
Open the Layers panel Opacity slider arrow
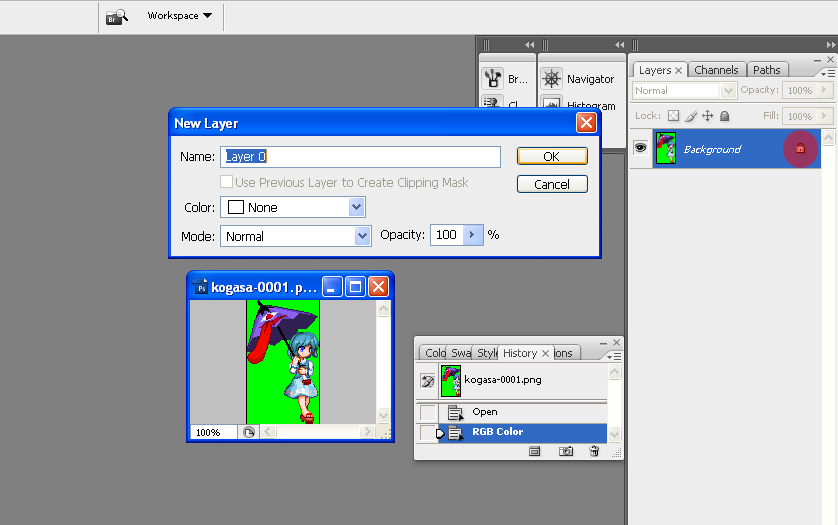click(x=825, y=90)
